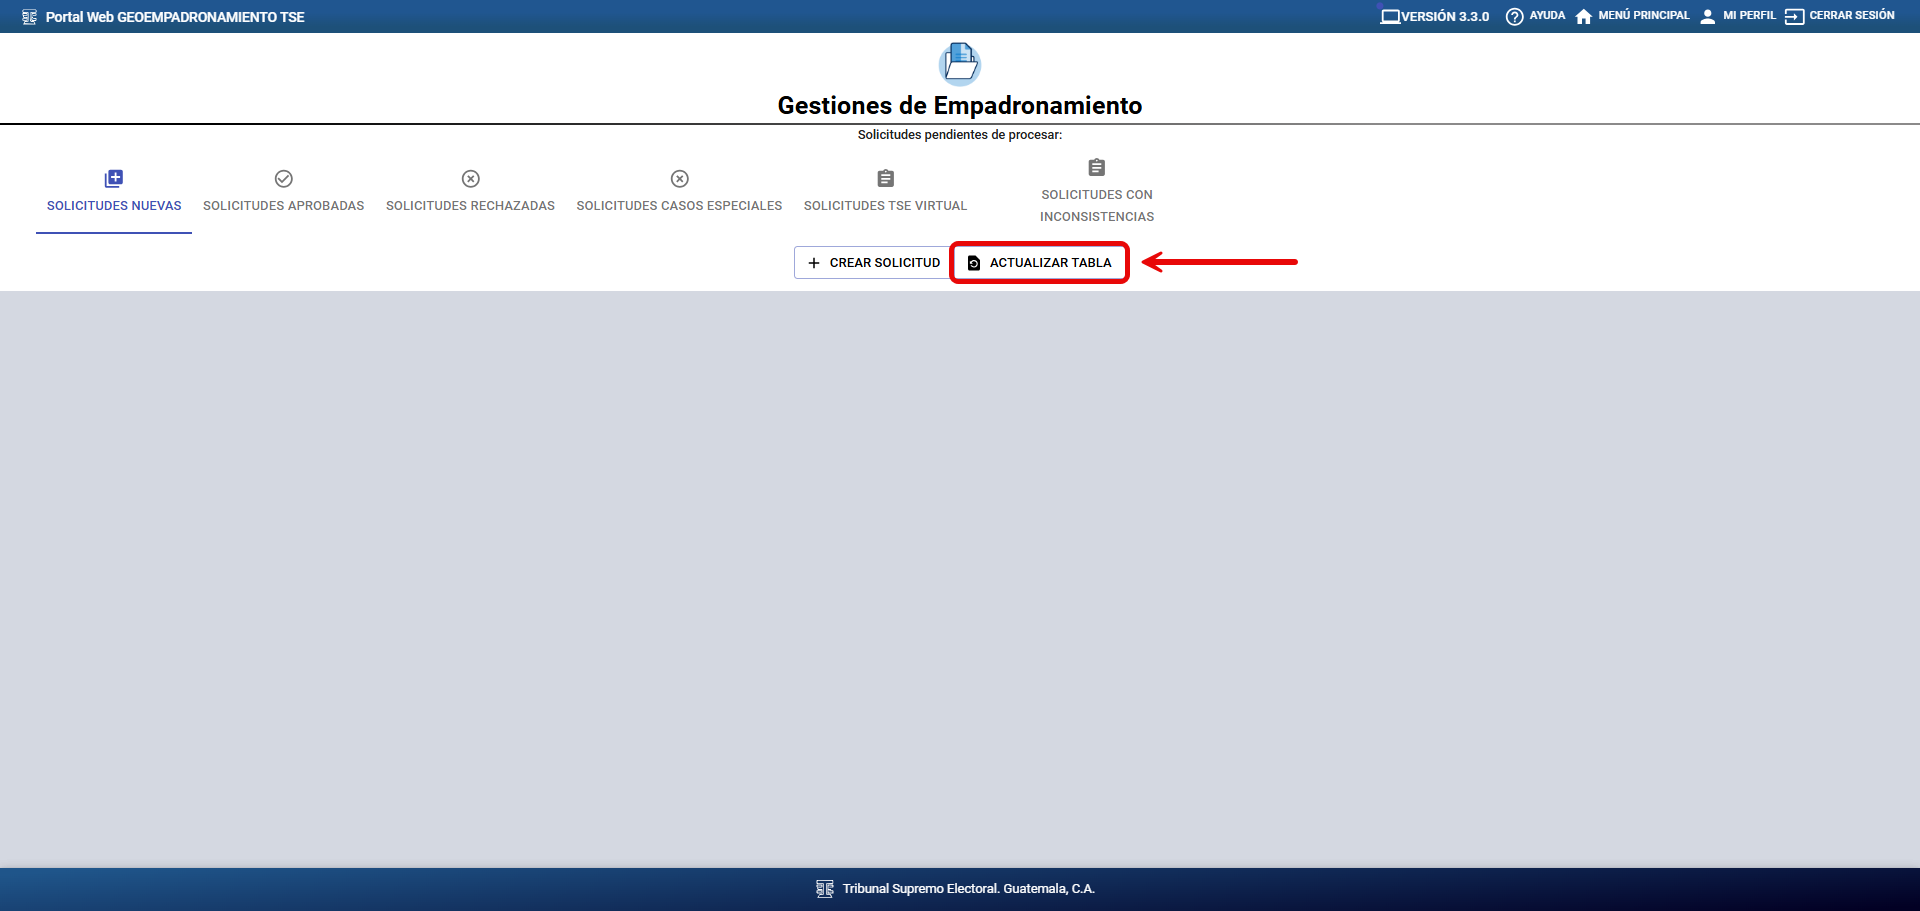Image resolution: width=1920 pixels, height=911 pixels.
Task: Click the AYUDA question mark icon
Action: click(1514, 17)
